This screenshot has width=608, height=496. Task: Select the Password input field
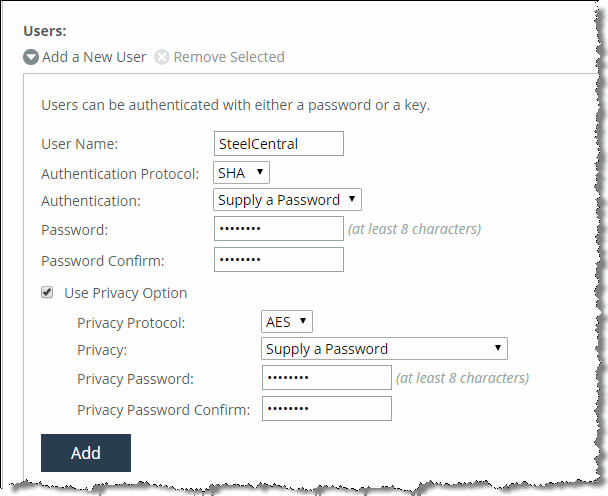point(279,228)
